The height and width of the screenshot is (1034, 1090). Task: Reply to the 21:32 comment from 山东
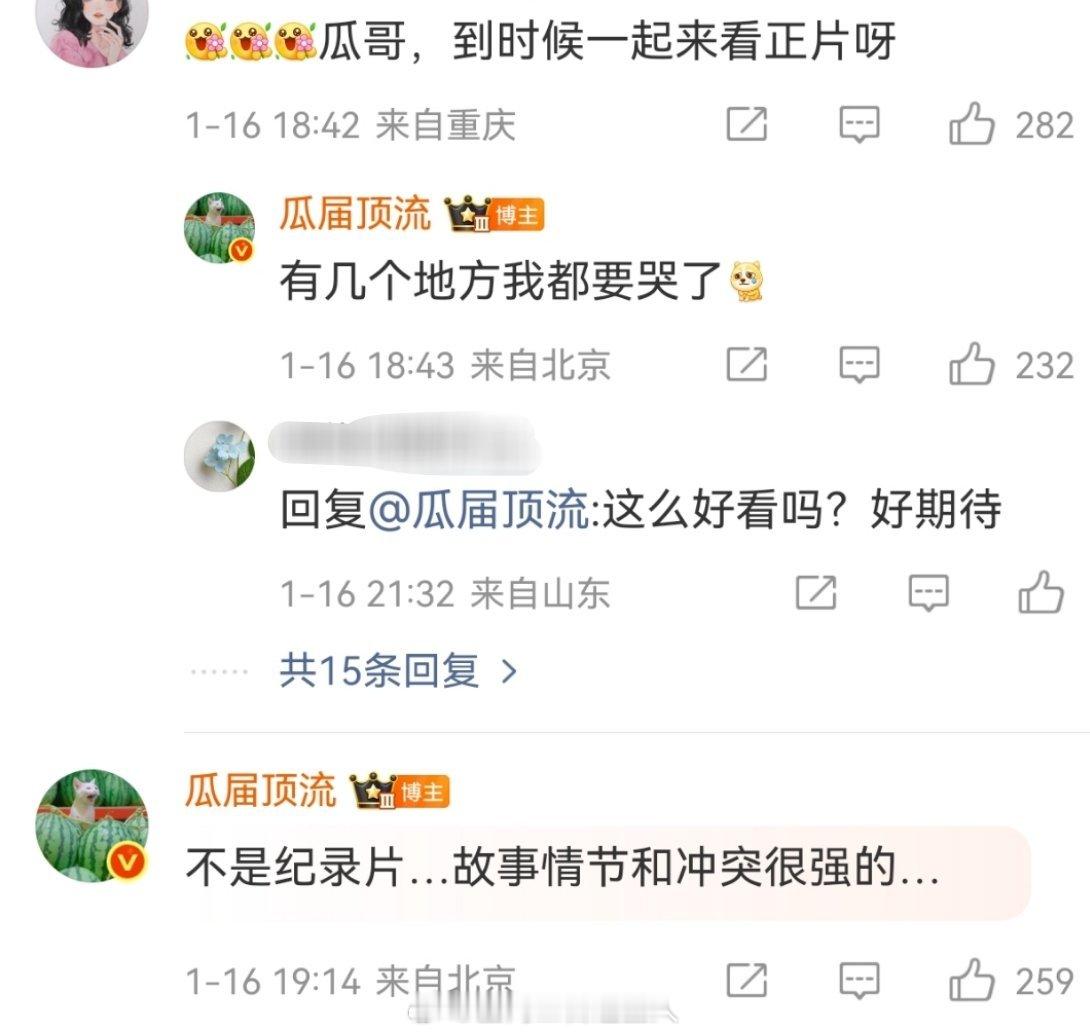(929, 592)
